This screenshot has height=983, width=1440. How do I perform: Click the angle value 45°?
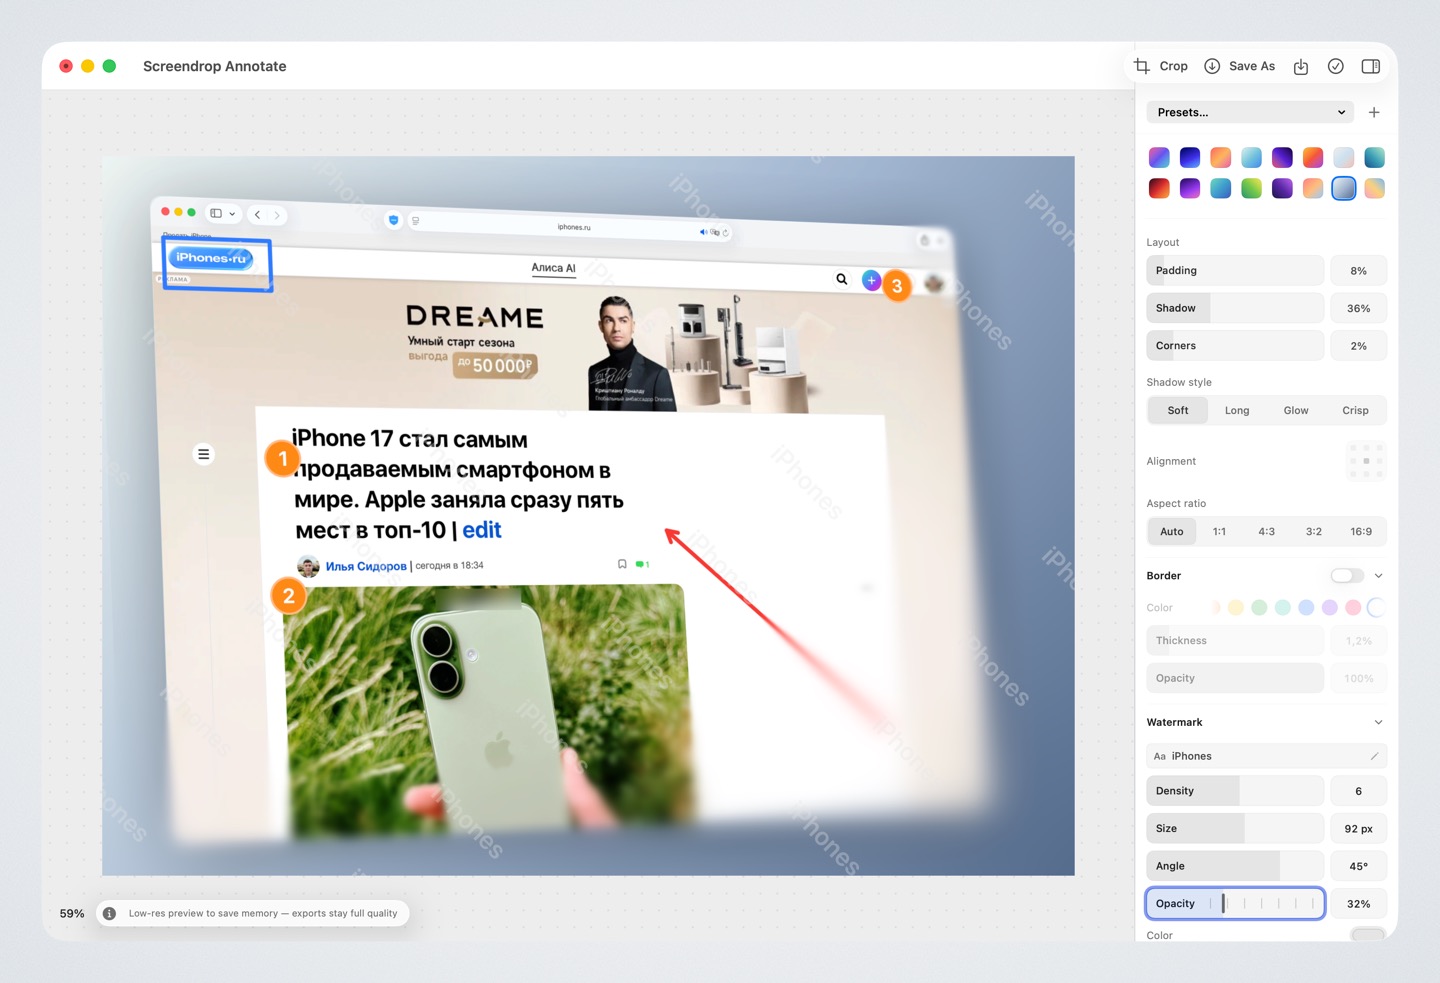(1358, 866)
